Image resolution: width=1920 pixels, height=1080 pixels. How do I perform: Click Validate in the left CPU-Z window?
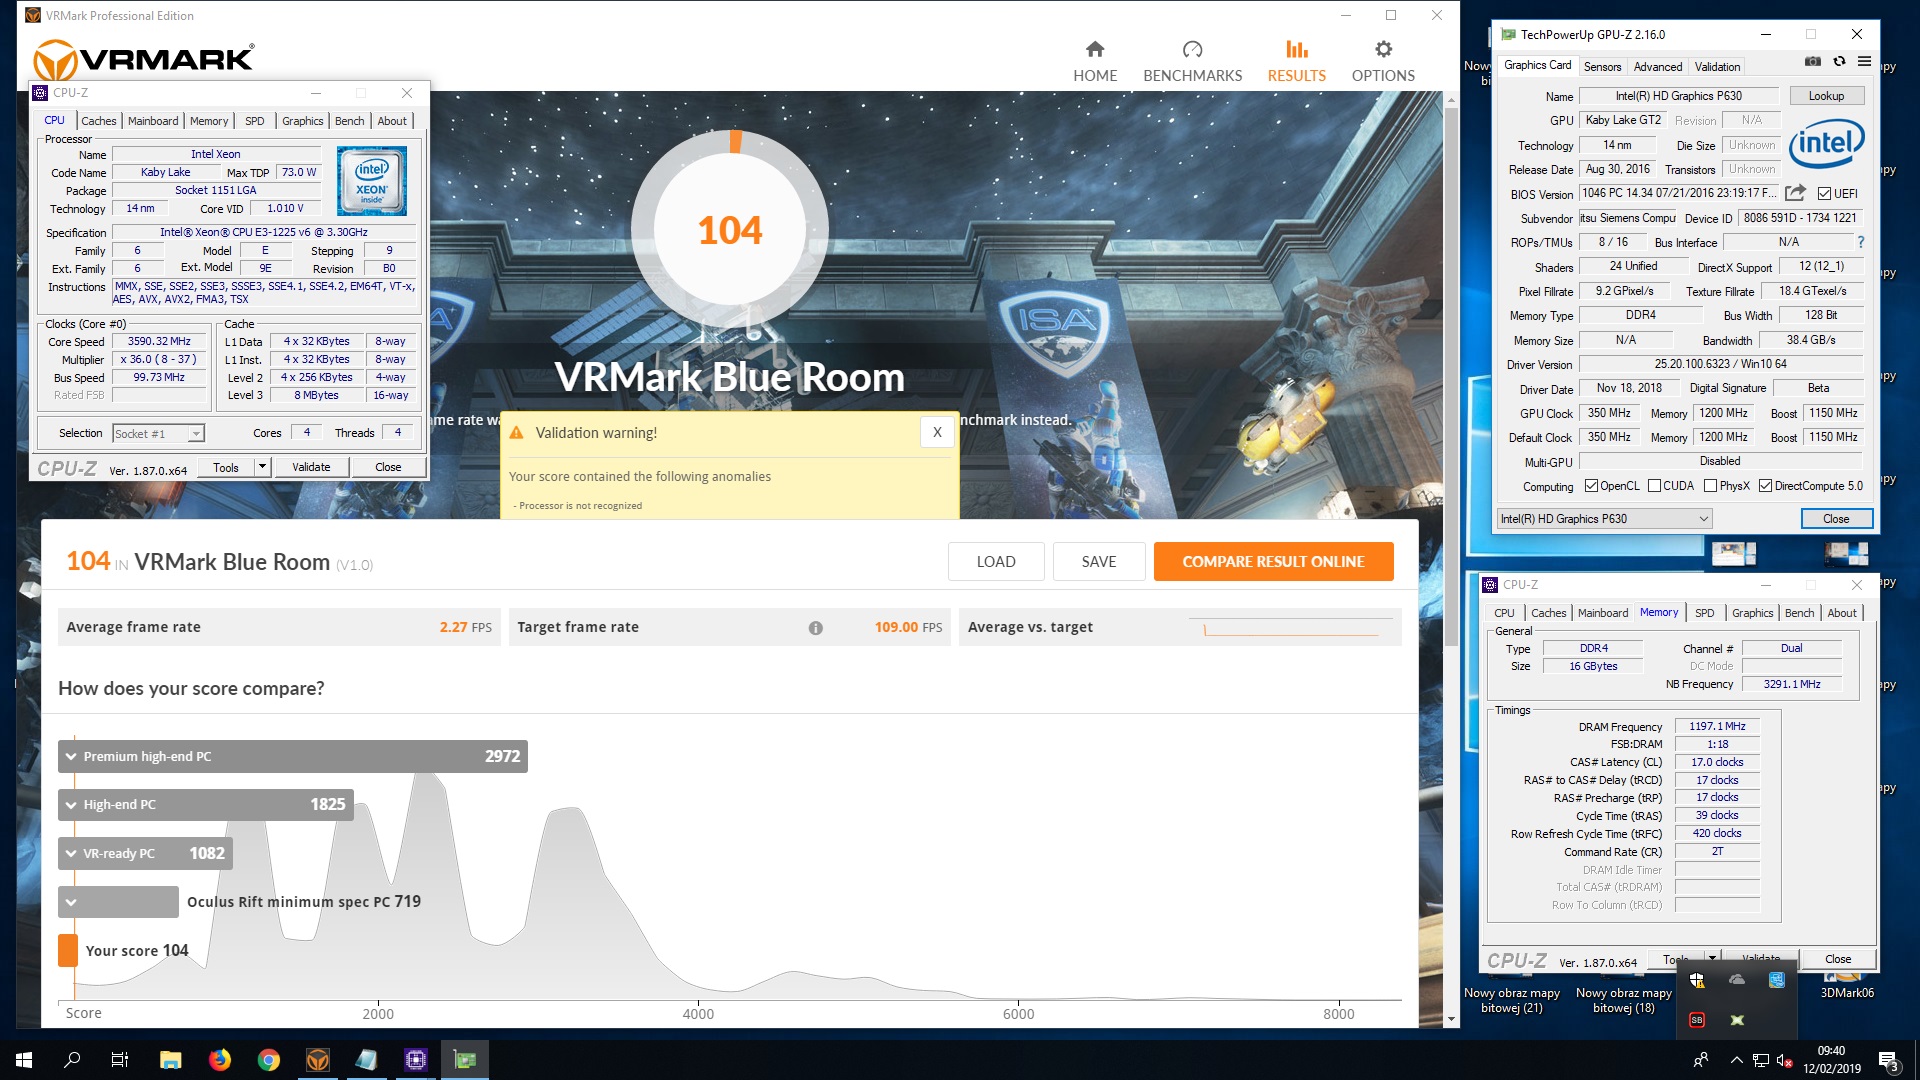point(311,467)
